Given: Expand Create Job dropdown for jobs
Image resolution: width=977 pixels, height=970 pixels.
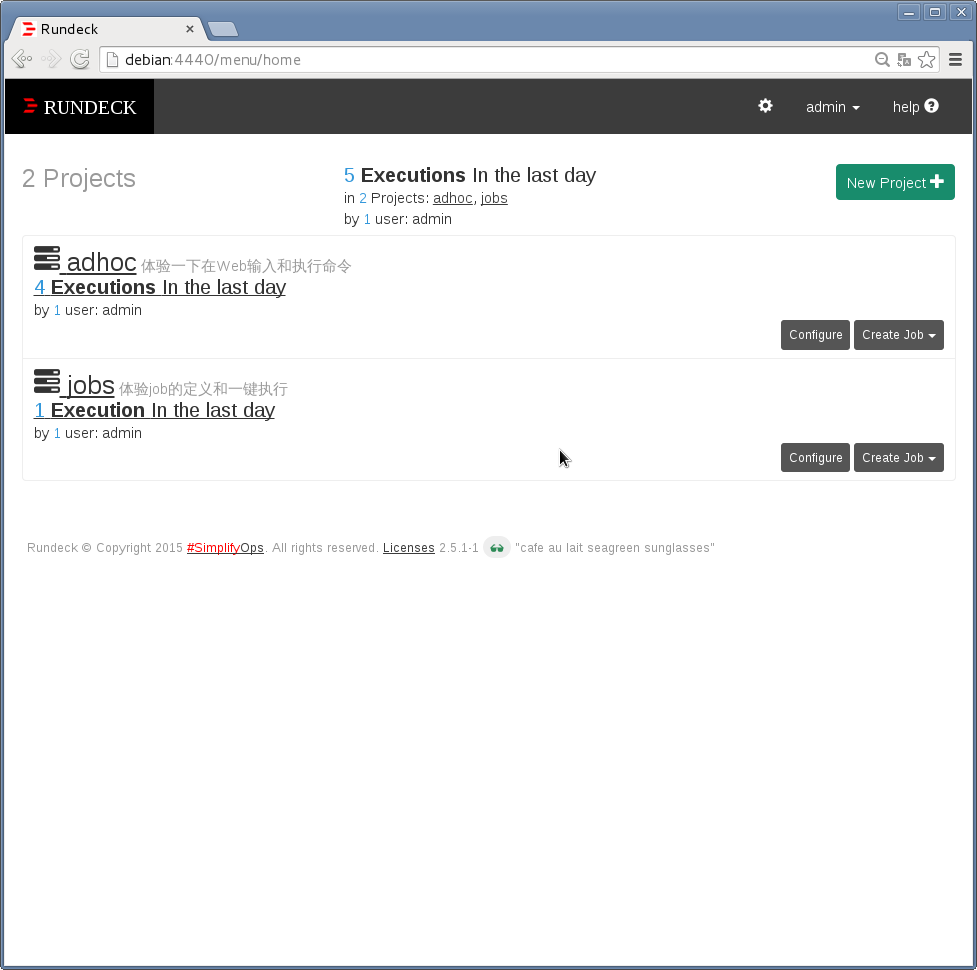Looking at the screenshot, I should tap(898, 458).
